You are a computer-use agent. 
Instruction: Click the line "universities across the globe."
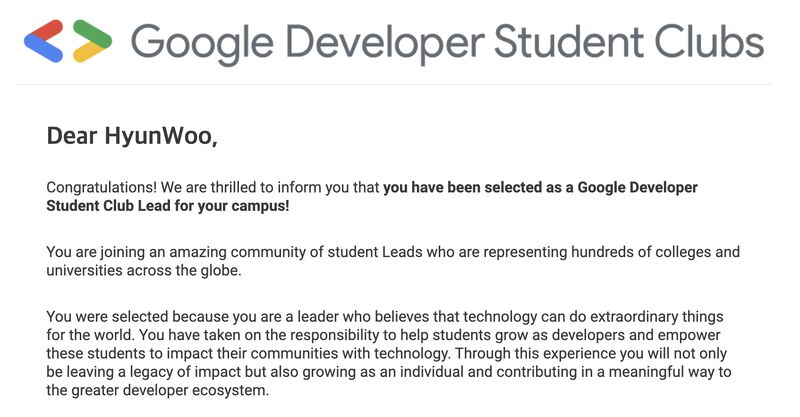(144, 271)
